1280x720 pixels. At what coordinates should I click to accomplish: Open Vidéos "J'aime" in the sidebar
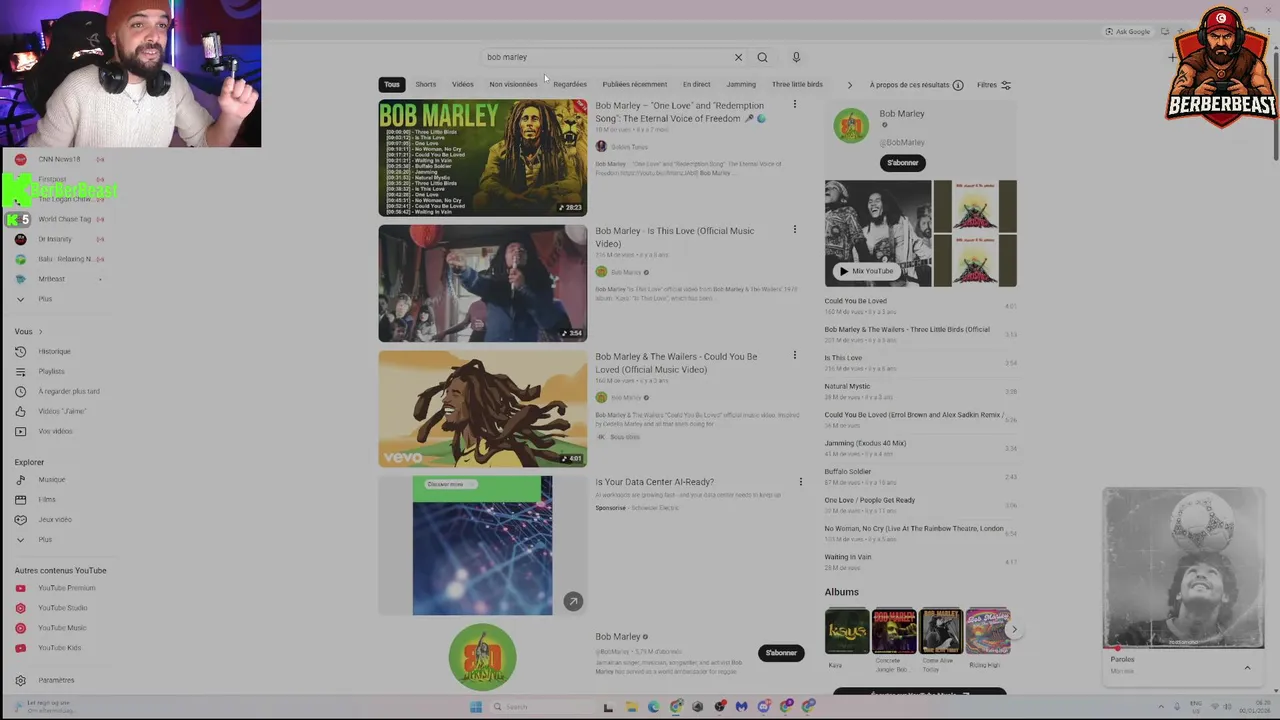coord(61,412)
